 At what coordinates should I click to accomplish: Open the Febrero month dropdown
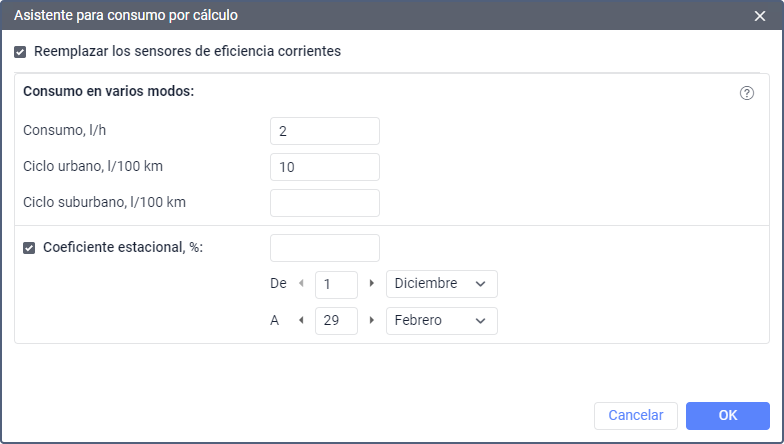[441, 321]
